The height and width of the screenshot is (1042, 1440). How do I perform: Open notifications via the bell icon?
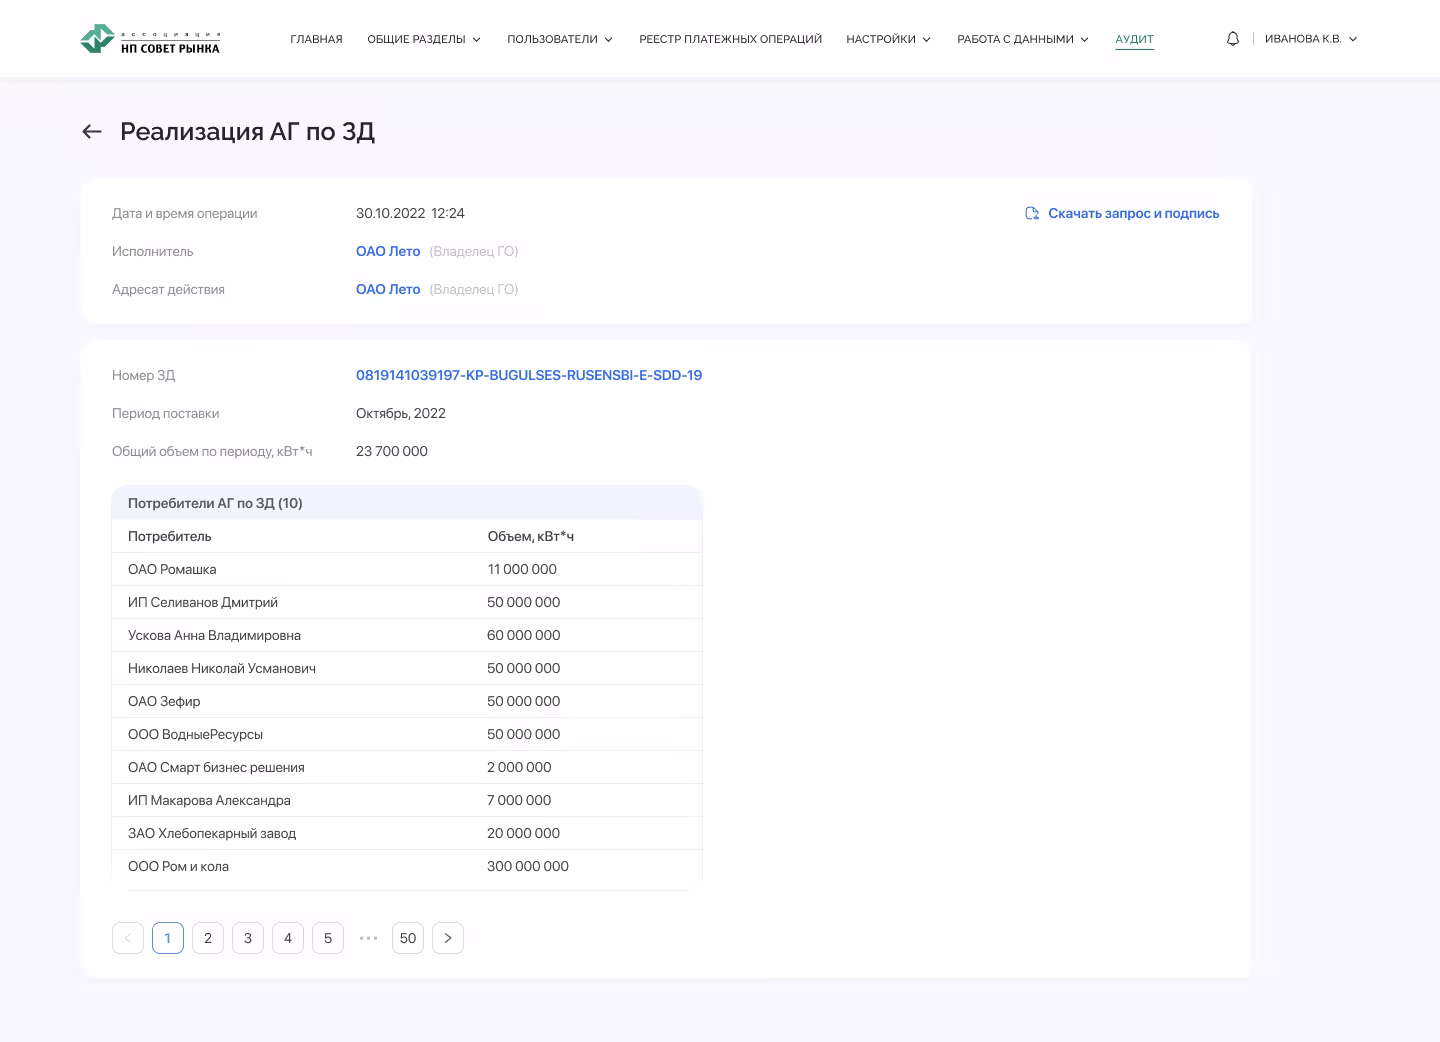coord(1232,39)
